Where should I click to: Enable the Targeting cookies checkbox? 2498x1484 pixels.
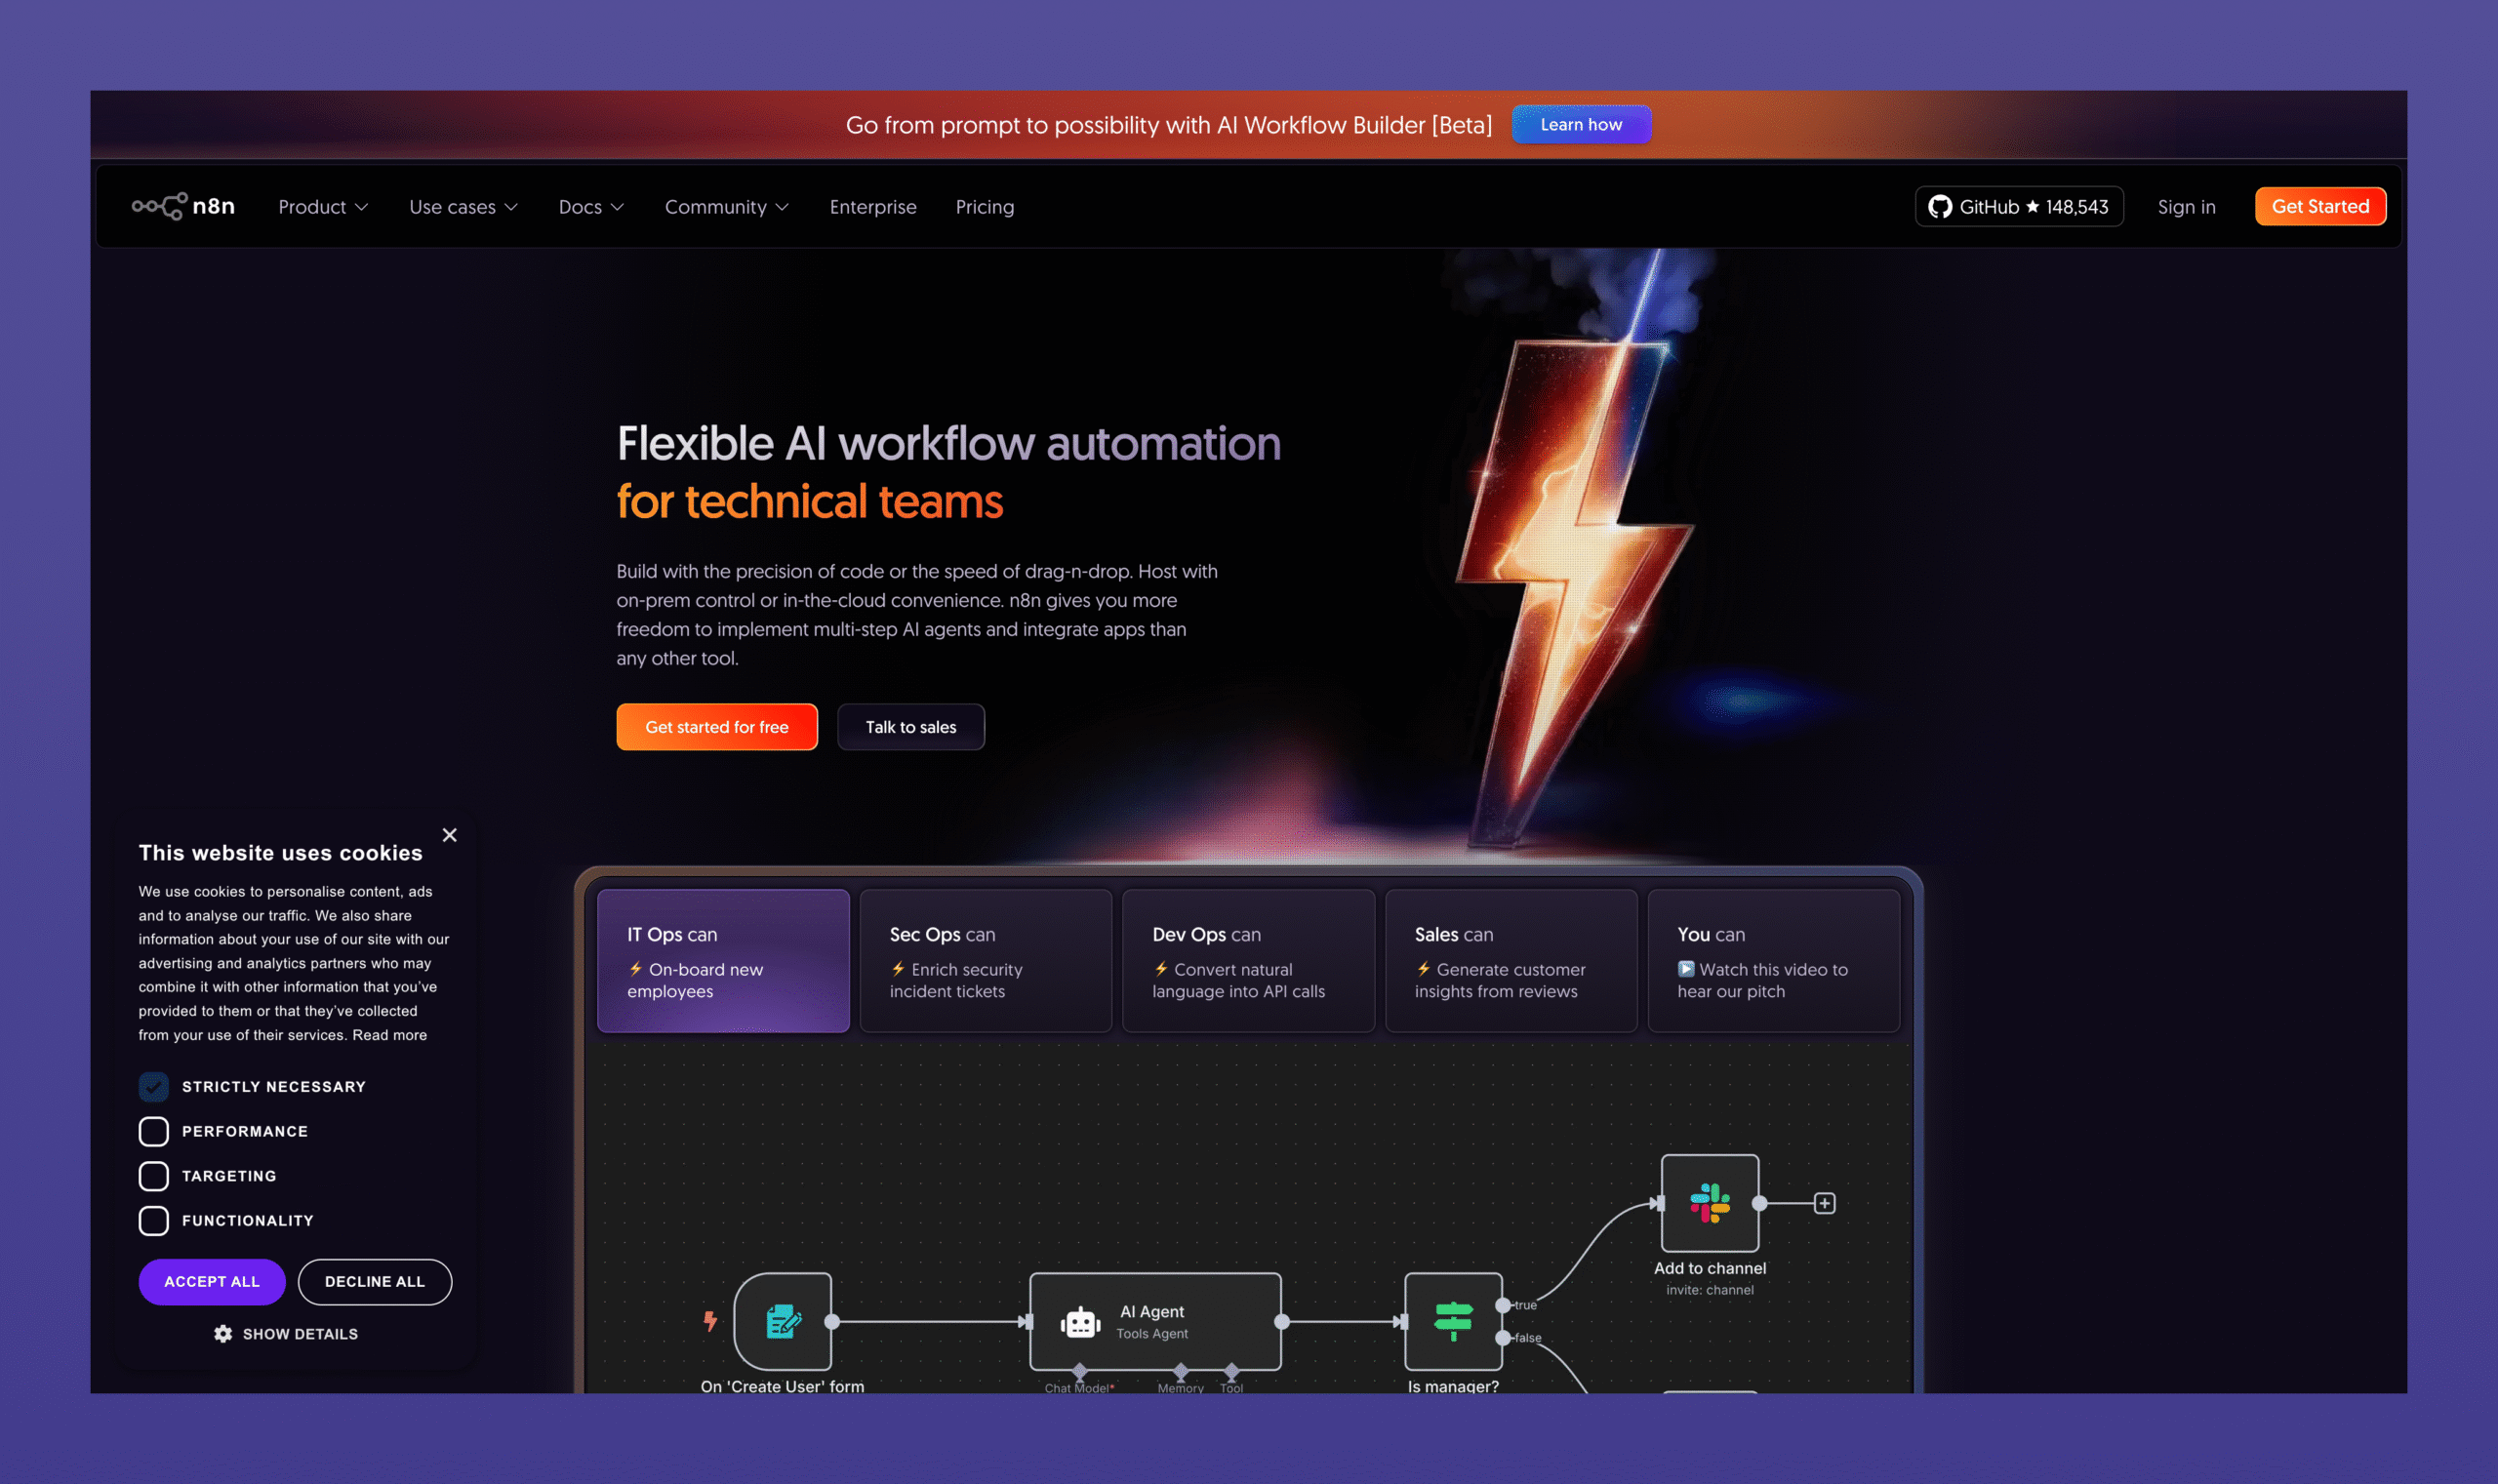(153, 1176)
